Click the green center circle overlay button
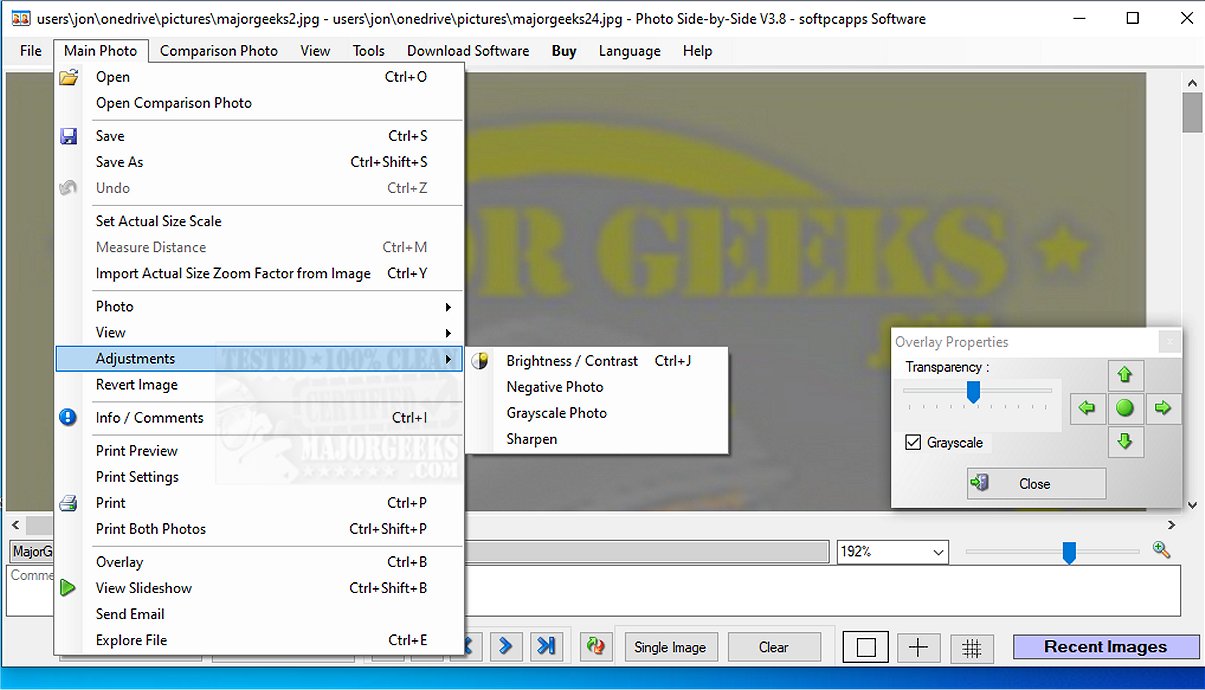 tap(1125, 408)
